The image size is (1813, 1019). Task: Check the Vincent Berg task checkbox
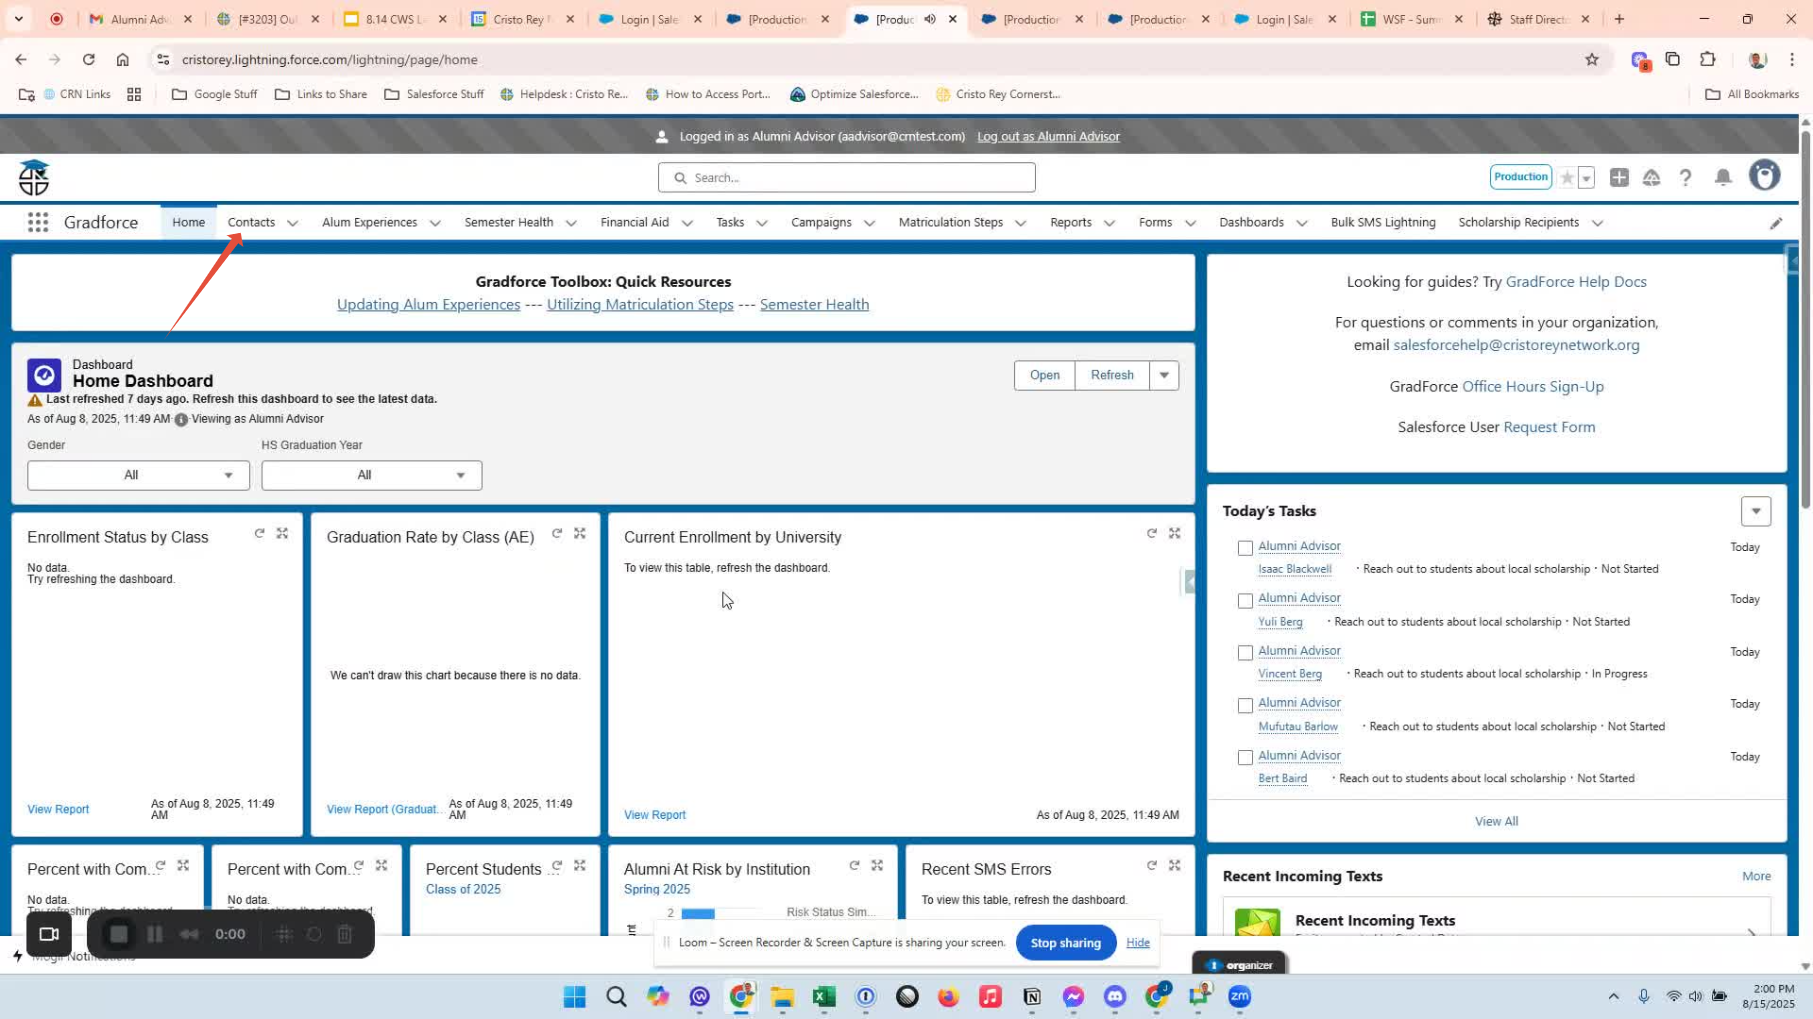click(x=1245, y=653)
